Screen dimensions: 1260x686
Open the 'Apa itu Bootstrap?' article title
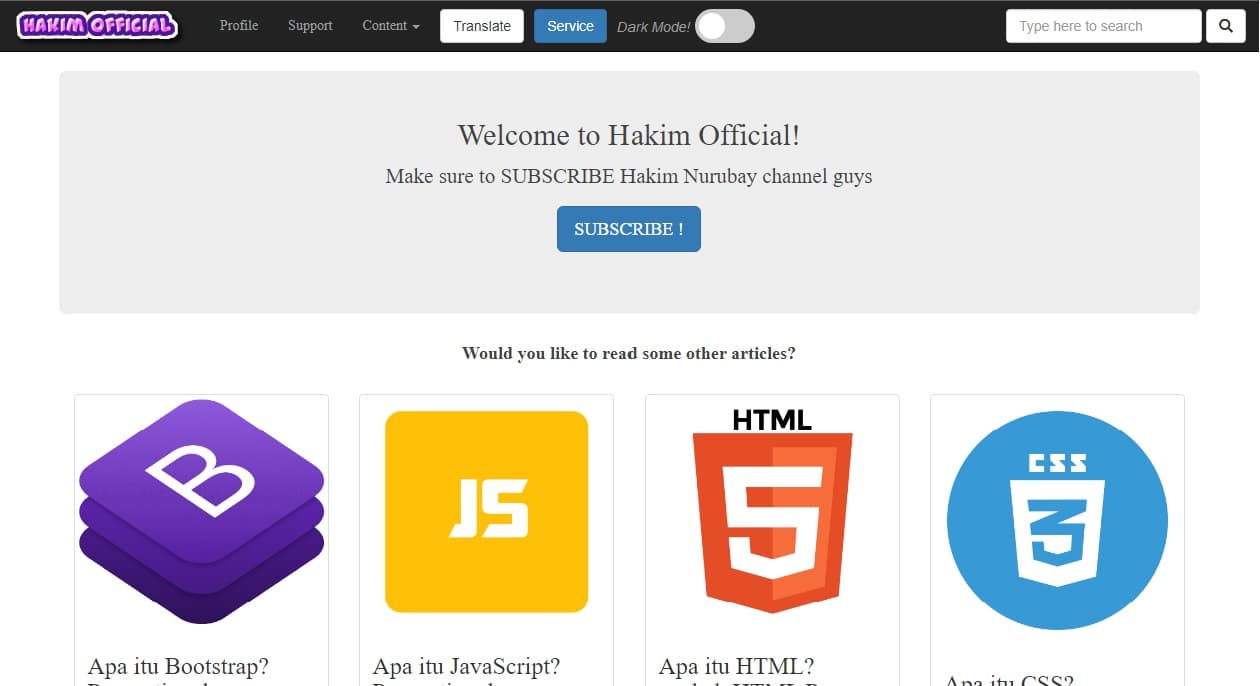(178, 666)
